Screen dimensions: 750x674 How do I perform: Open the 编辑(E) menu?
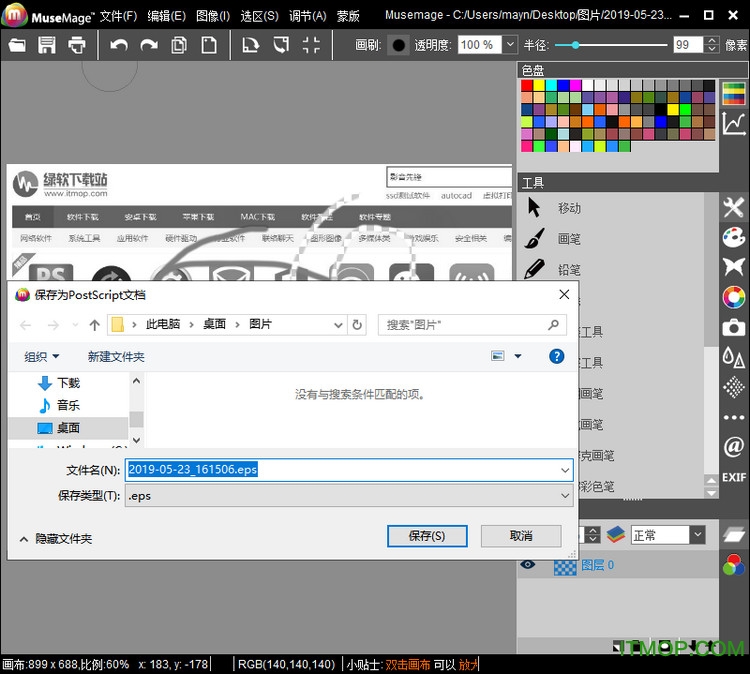pos(166,16)
